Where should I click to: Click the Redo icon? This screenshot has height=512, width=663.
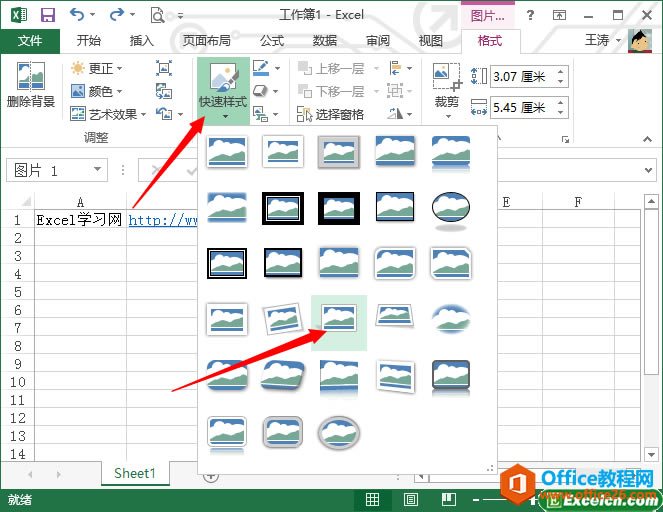coord(116,14)
